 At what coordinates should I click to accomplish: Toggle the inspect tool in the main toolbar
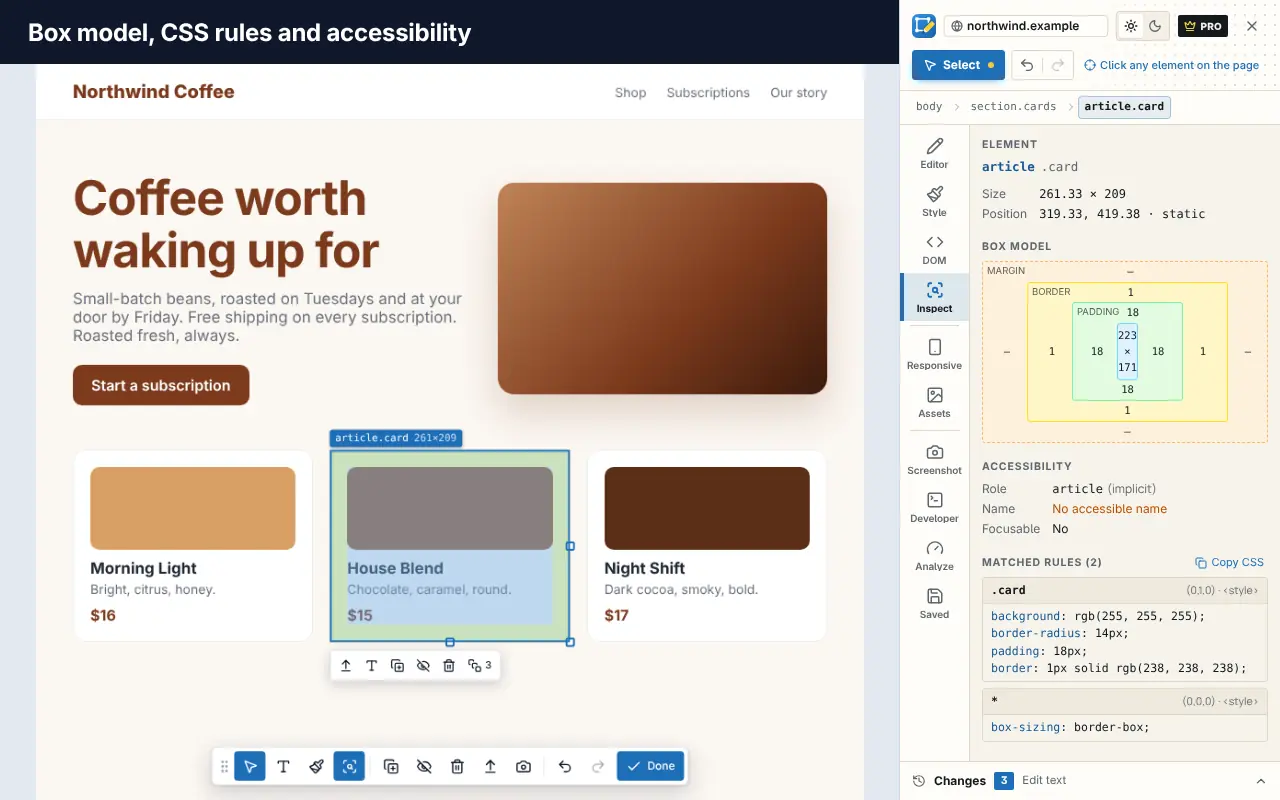click(x=349, y=766)
